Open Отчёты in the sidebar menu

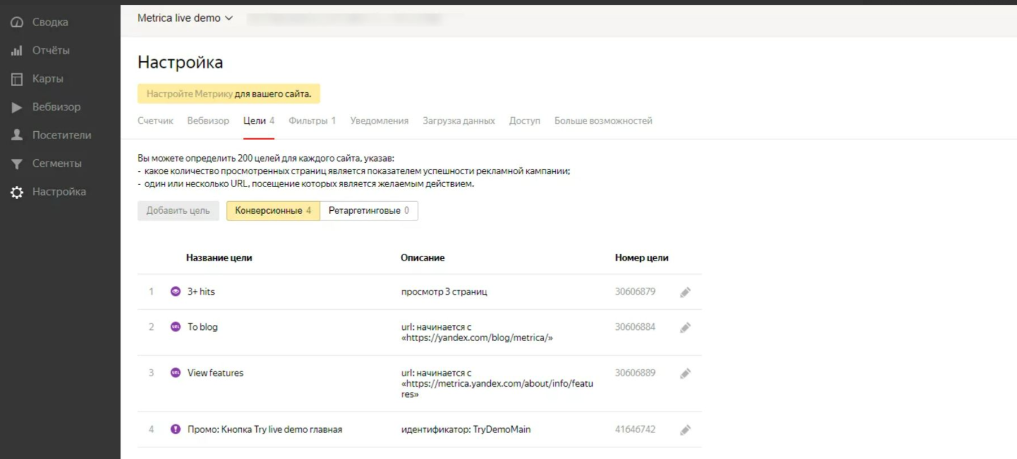[x=51, y=51]
